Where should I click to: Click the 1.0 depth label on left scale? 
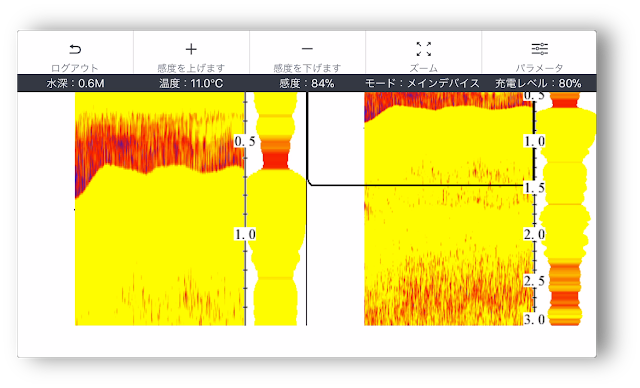point(245,234)
